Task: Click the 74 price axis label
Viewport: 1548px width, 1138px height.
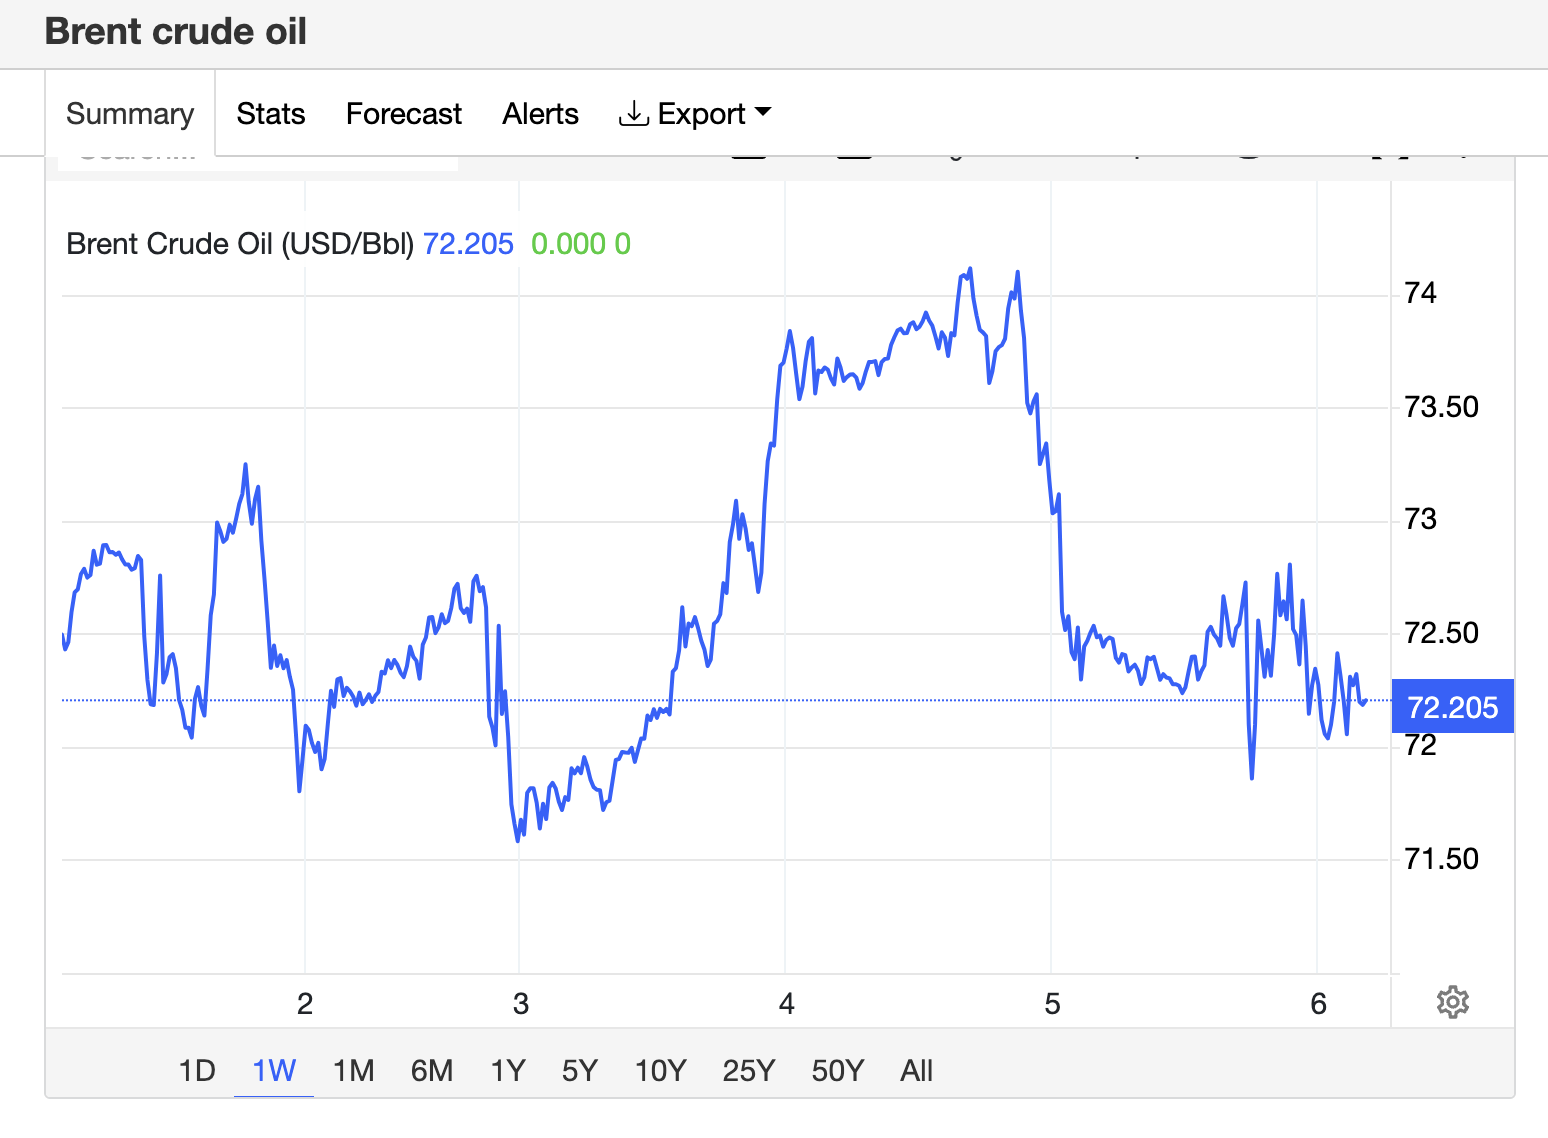Action: (x=1421, y=293)
